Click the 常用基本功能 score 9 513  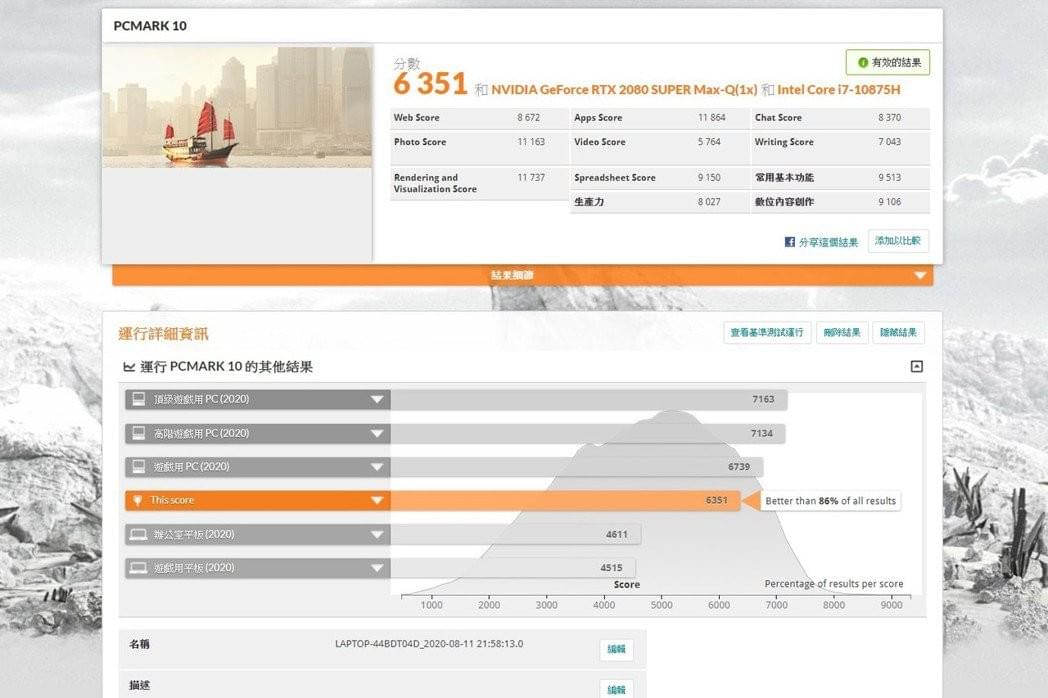tap(890, 178)
